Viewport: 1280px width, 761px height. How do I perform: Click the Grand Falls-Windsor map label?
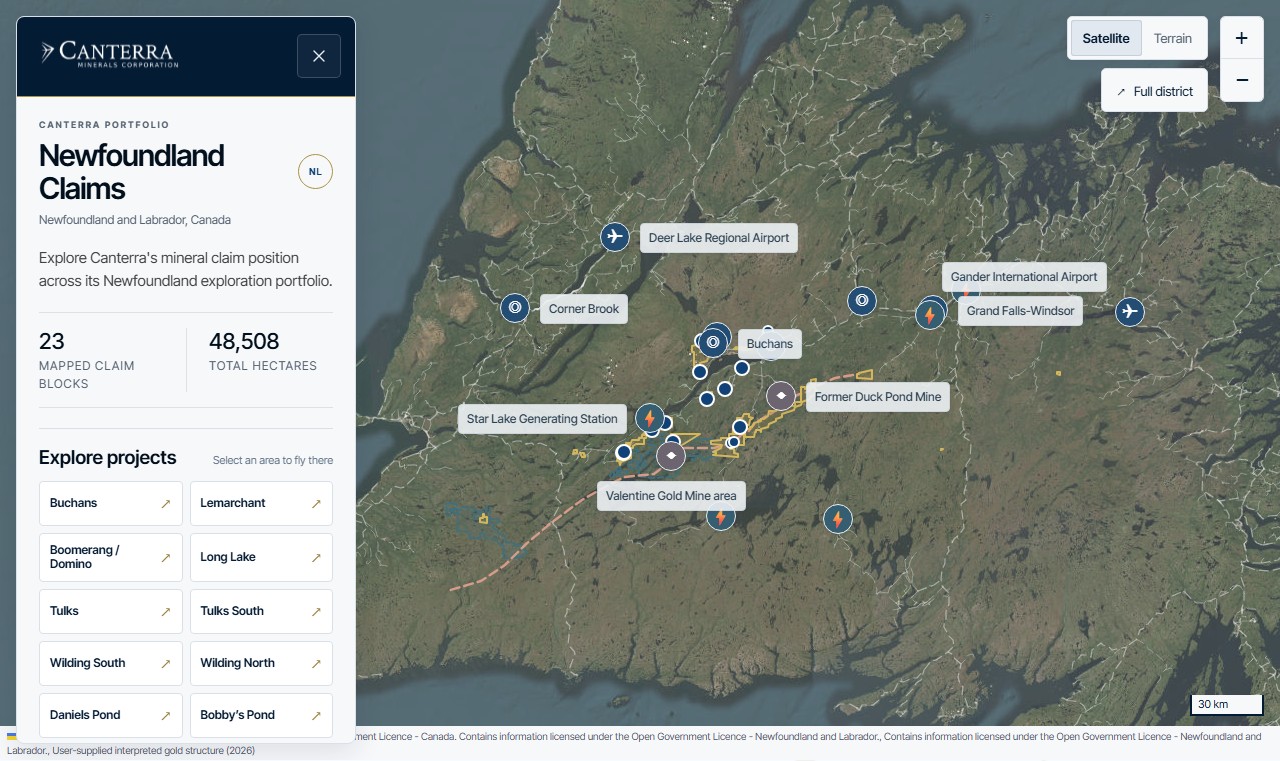point(1020,311)
